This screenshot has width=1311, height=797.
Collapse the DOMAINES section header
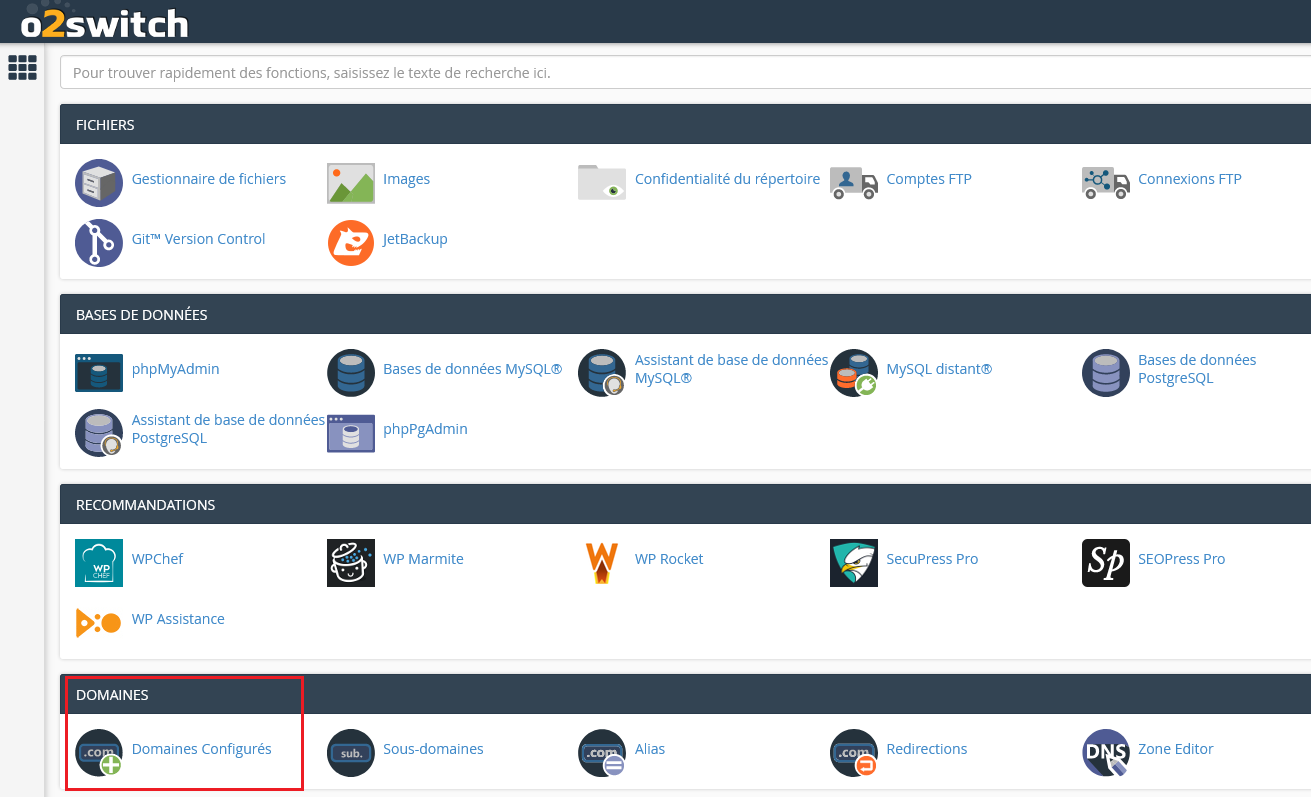point(685,694)
